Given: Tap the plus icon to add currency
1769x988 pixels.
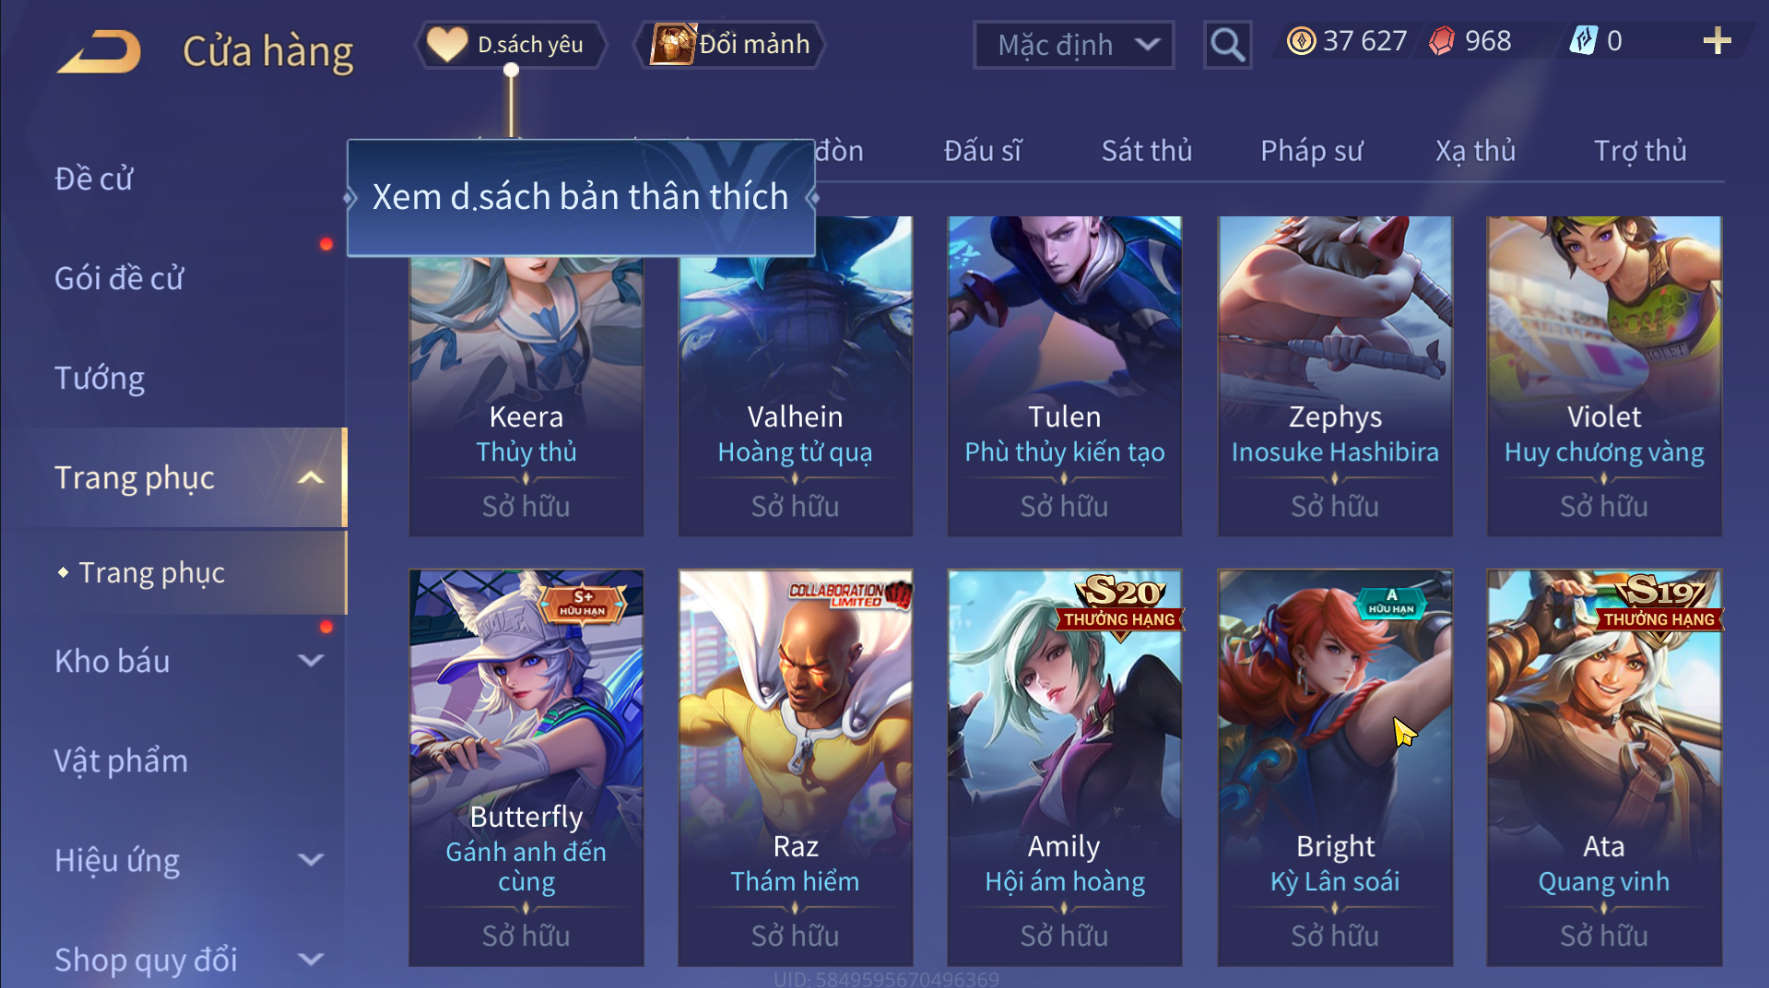Looking at the screenshot, I should 1716,41.
